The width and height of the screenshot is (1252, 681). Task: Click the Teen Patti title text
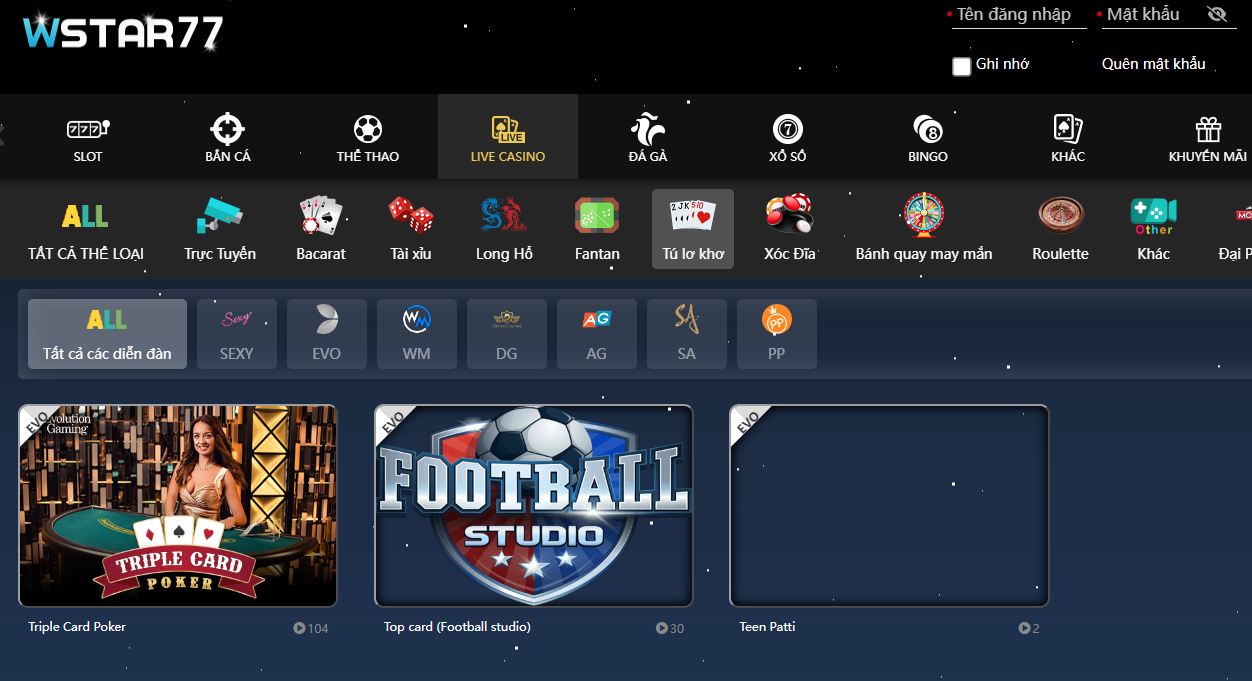click(x=767, y=627)
